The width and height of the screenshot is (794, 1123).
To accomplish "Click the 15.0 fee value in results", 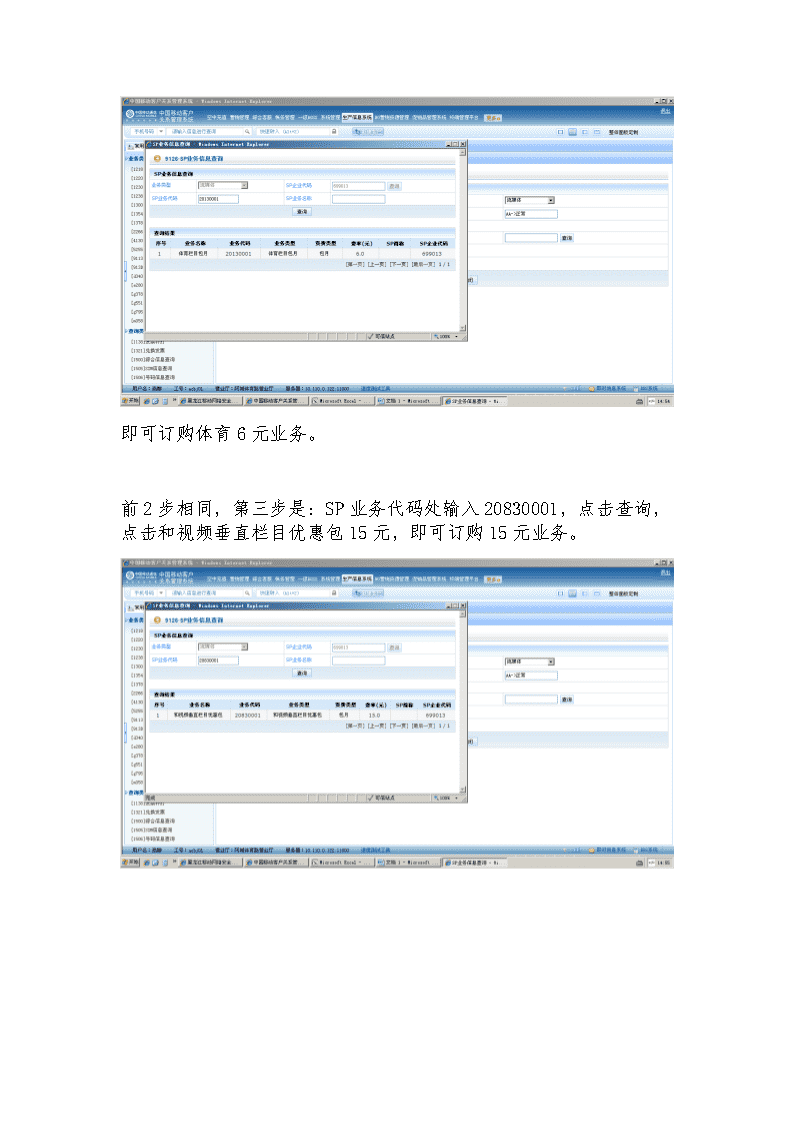I will point(374,715).
